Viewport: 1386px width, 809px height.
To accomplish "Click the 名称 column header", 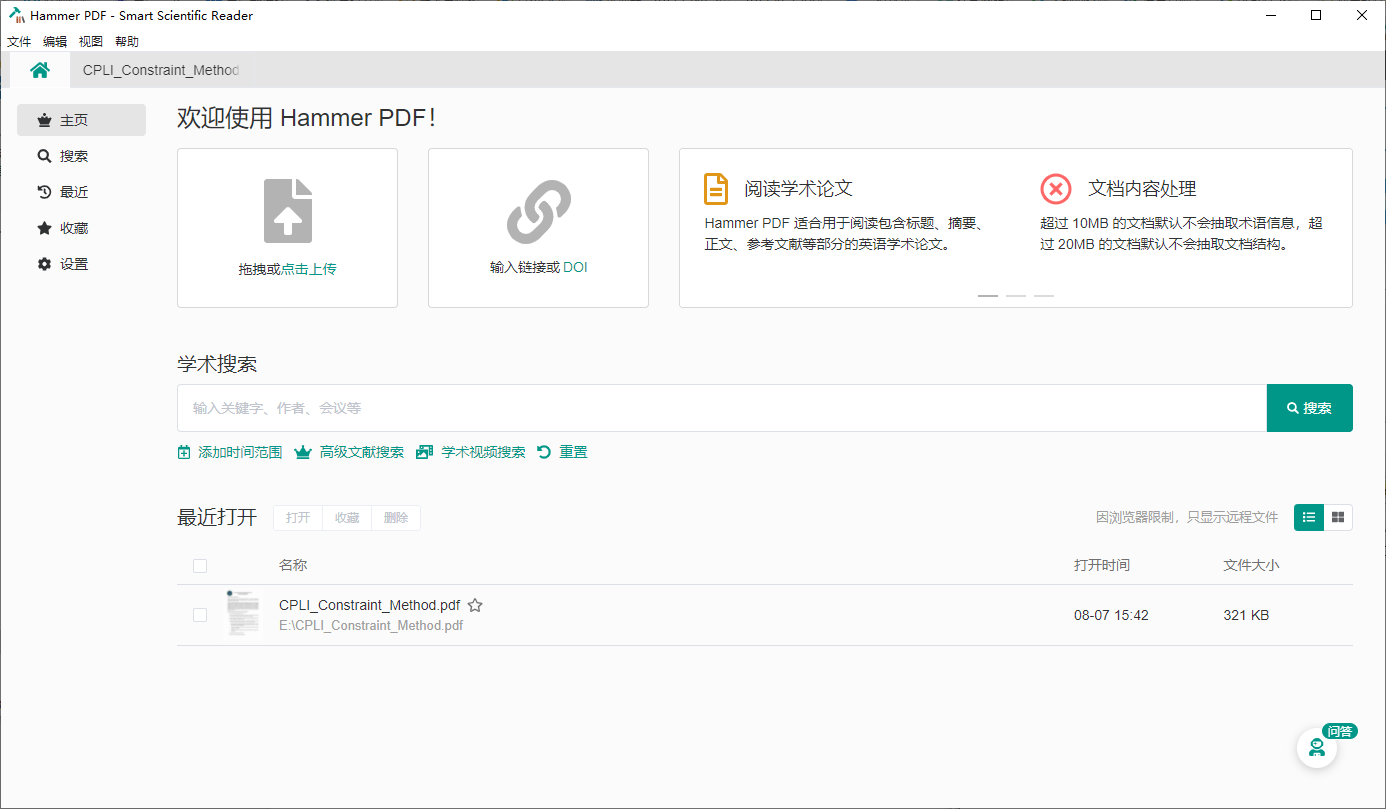I will tap(293, 565).
